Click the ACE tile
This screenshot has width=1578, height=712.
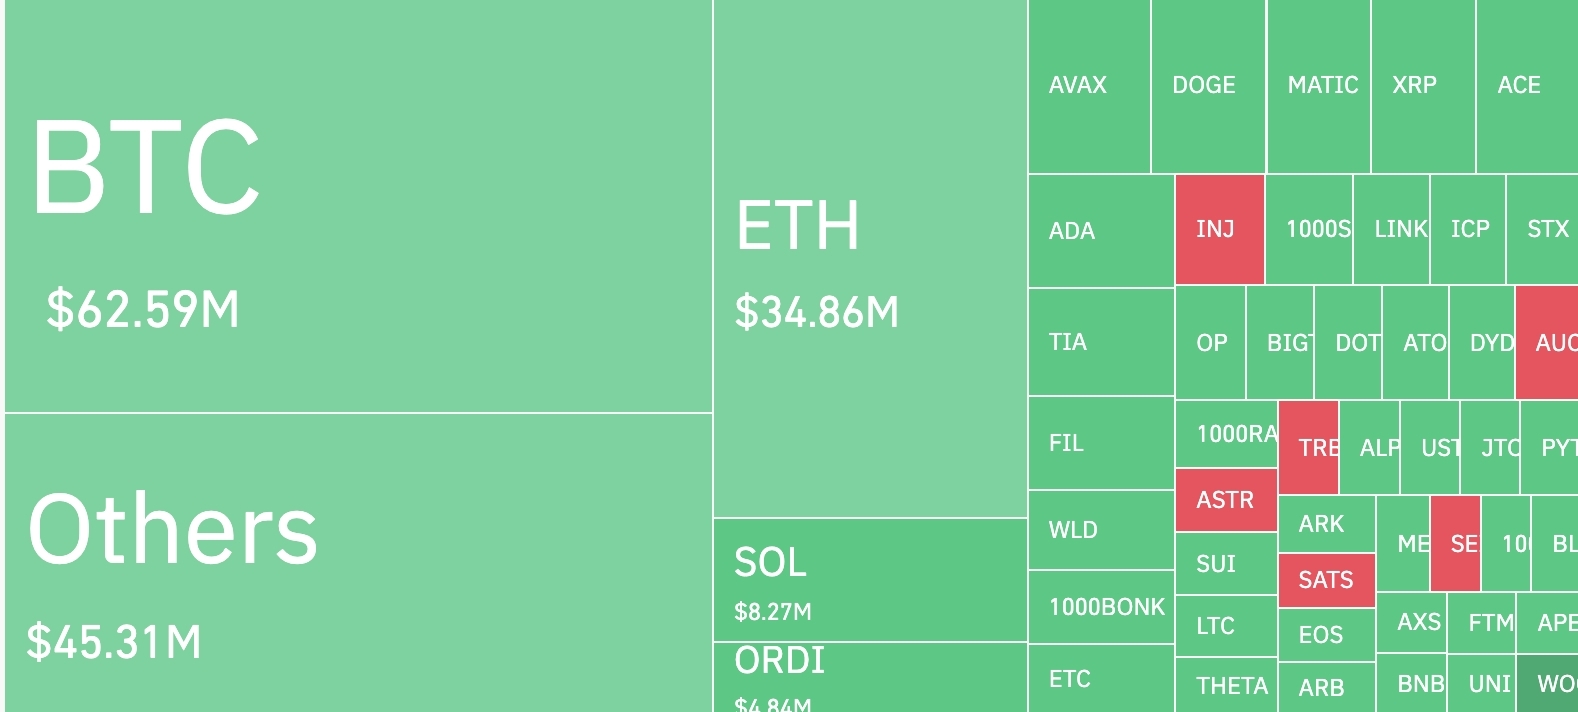(1527, 86)
